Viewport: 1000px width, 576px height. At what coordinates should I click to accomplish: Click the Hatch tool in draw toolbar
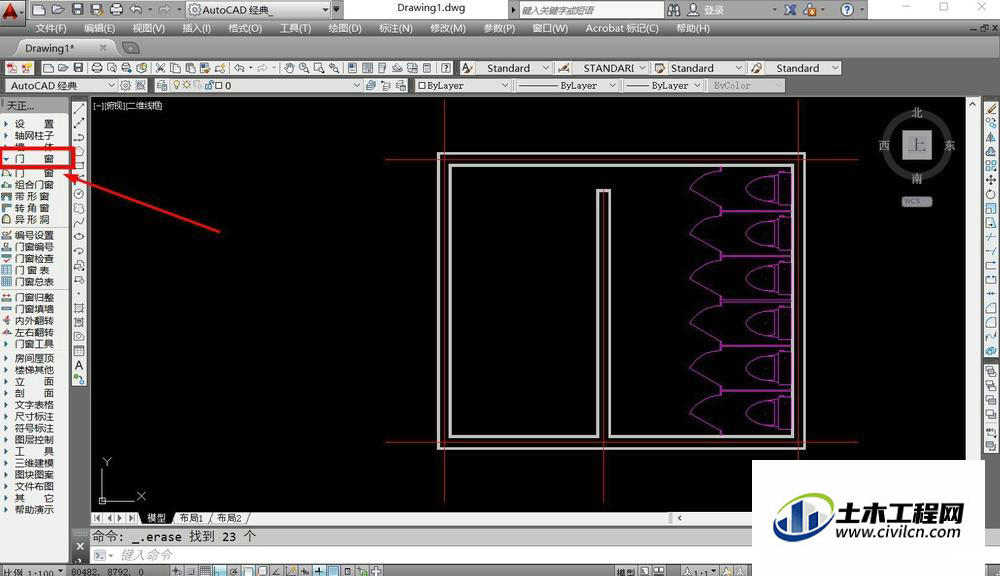click(79, 308)
